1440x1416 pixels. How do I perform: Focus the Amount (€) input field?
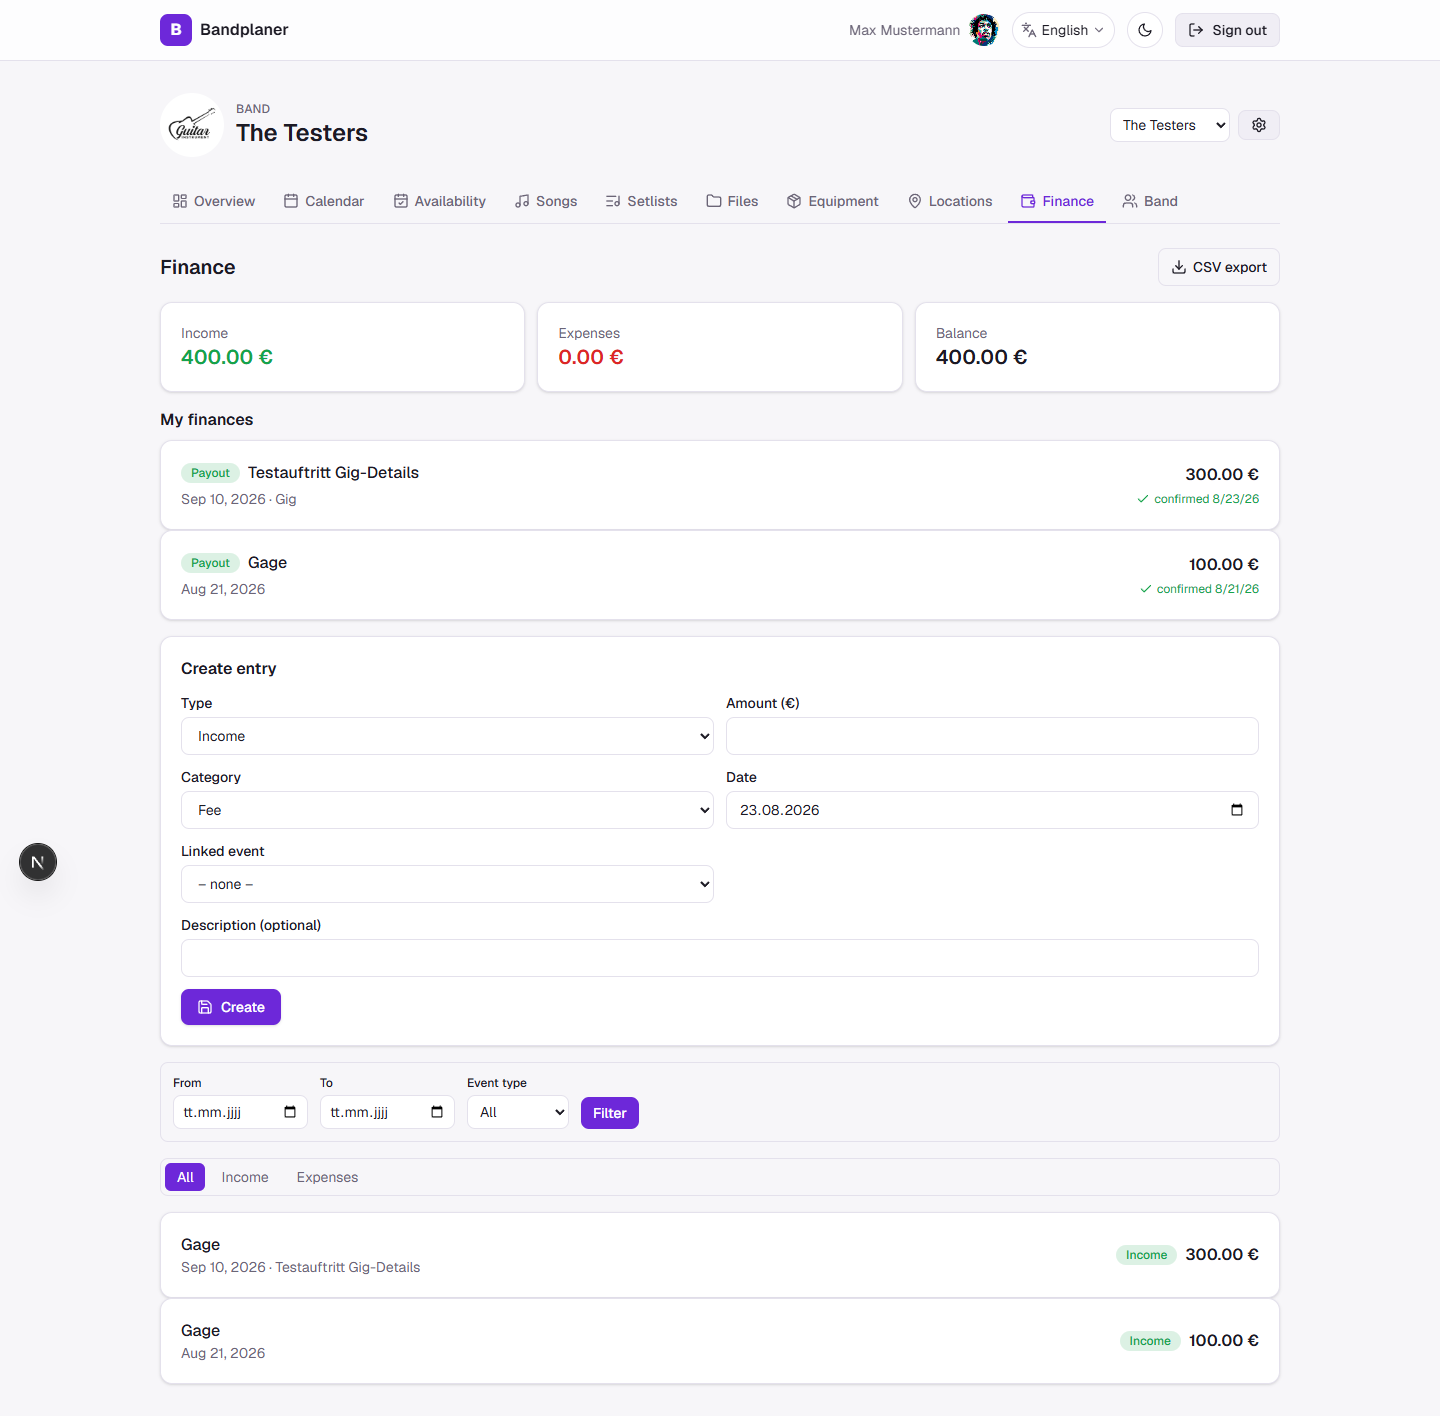click(x=992, y=736)
